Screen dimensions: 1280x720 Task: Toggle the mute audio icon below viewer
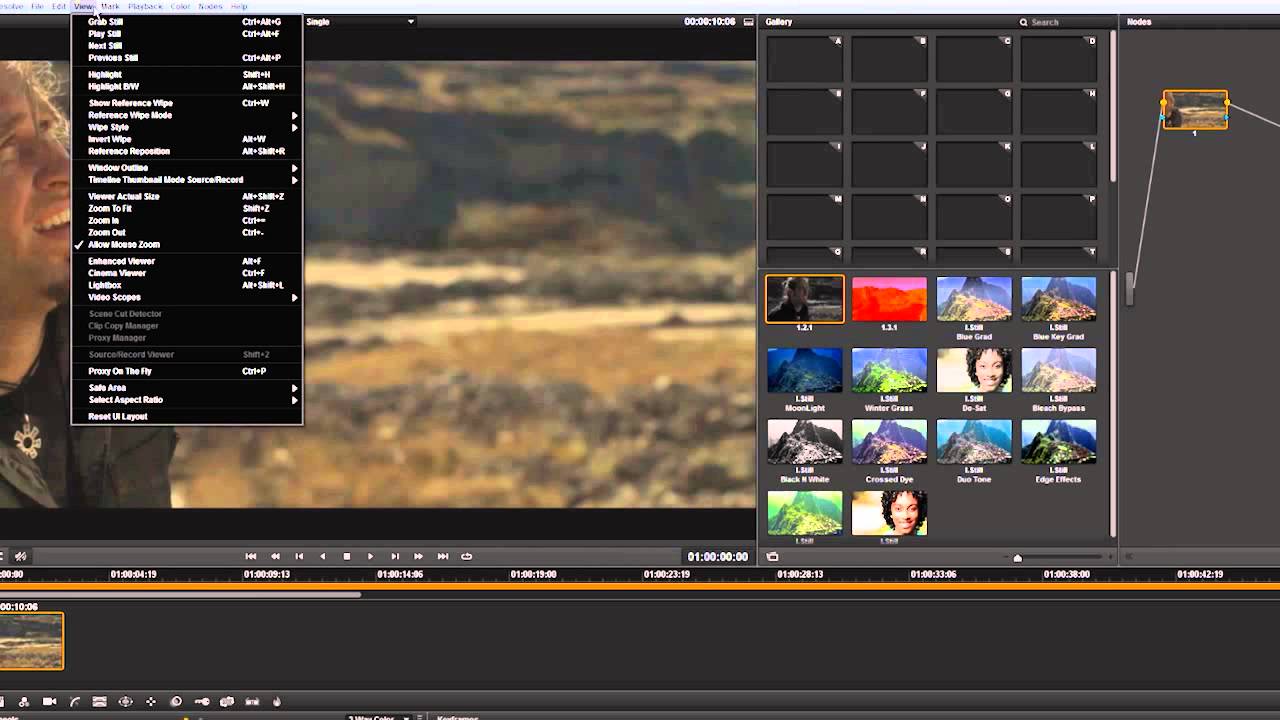tap(20, 556)
